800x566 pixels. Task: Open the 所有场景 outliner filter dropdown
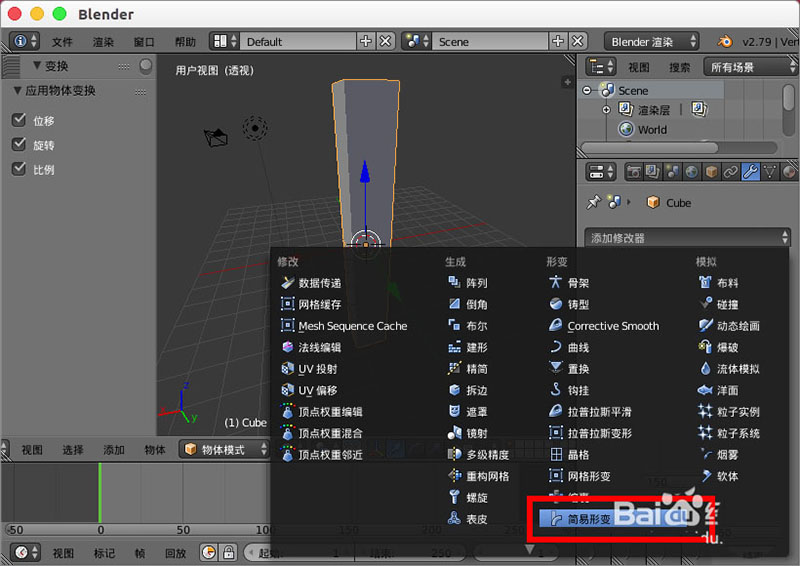pos(749,67)
